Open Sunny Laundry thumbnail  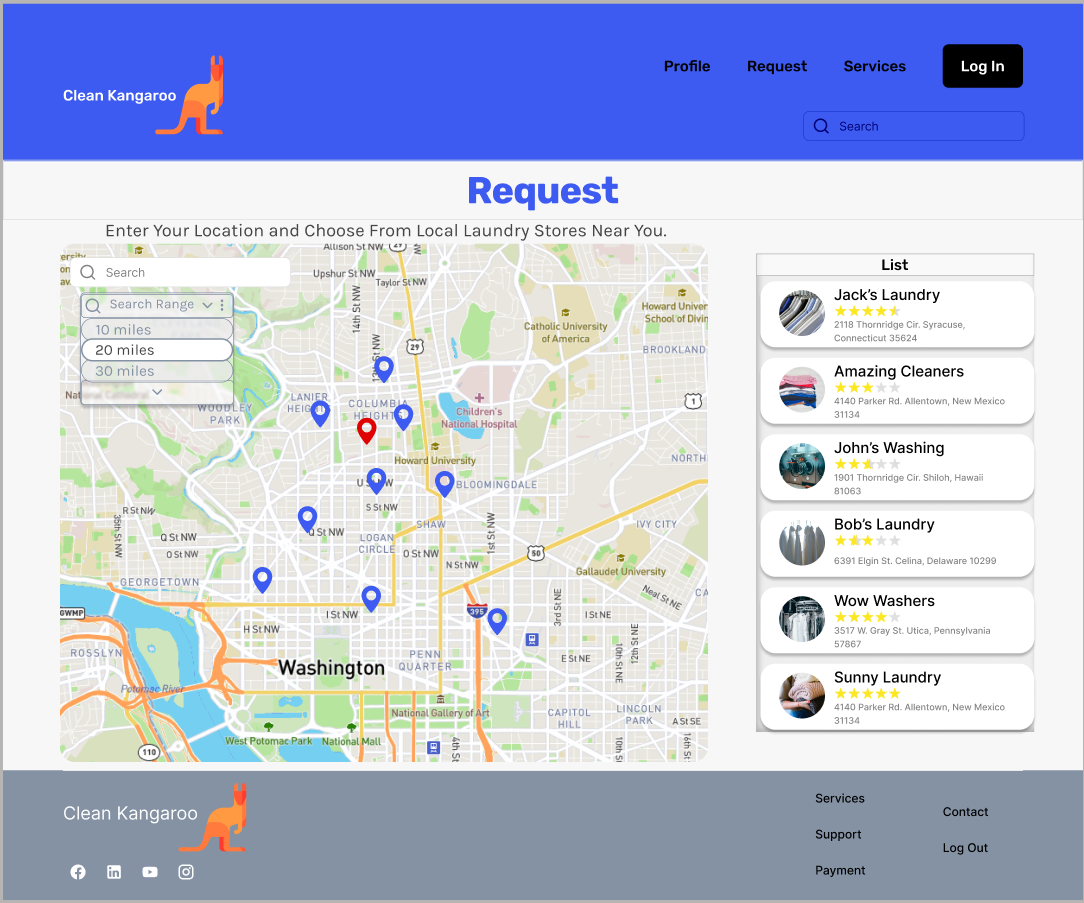click(801, 696)
